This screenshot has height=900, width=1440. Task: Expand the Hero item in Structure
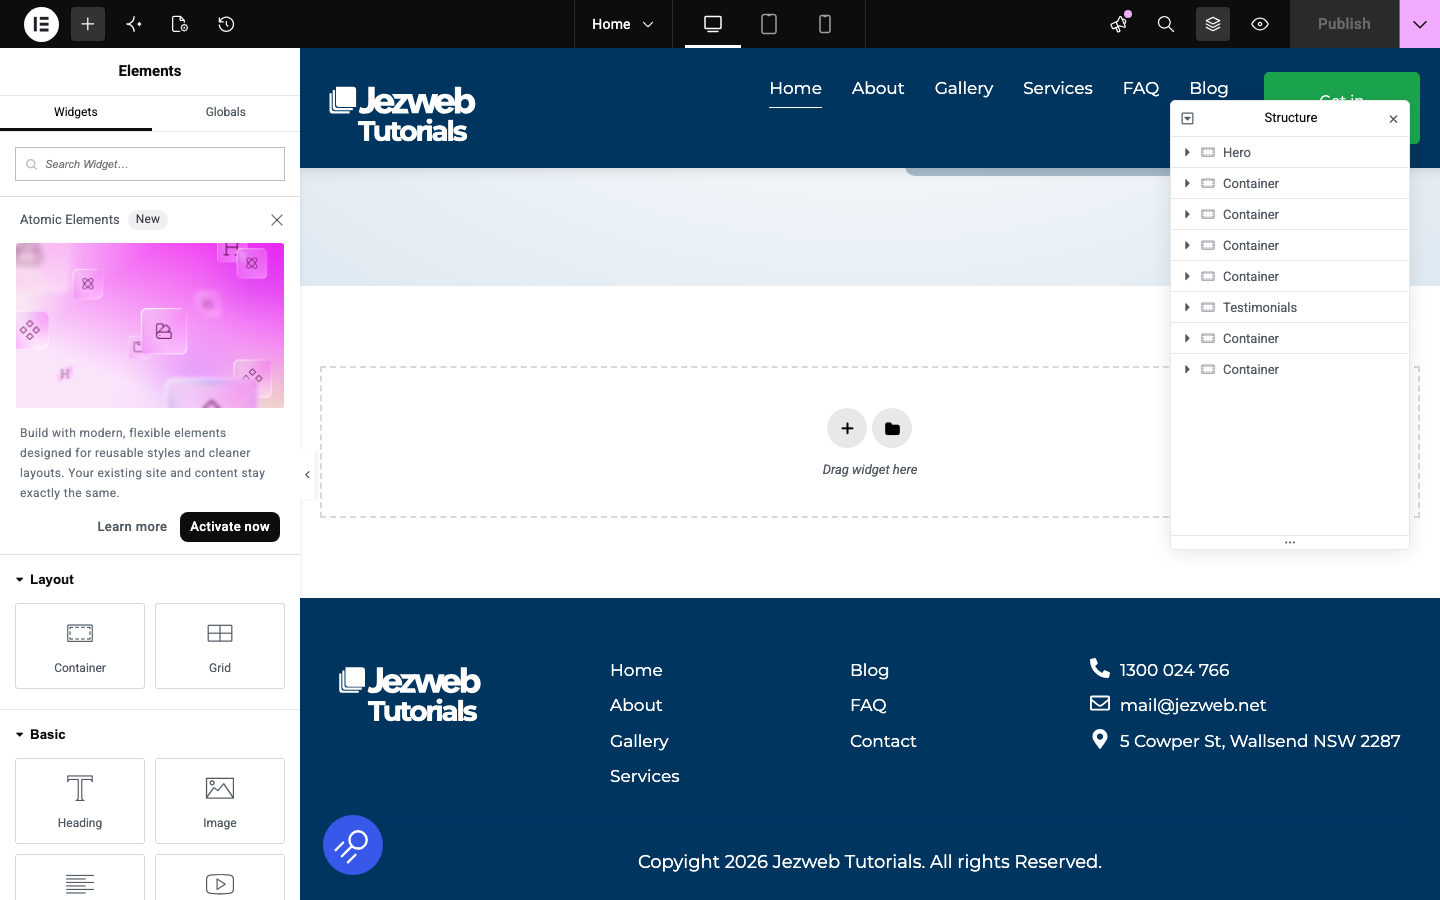point(1187,153)
